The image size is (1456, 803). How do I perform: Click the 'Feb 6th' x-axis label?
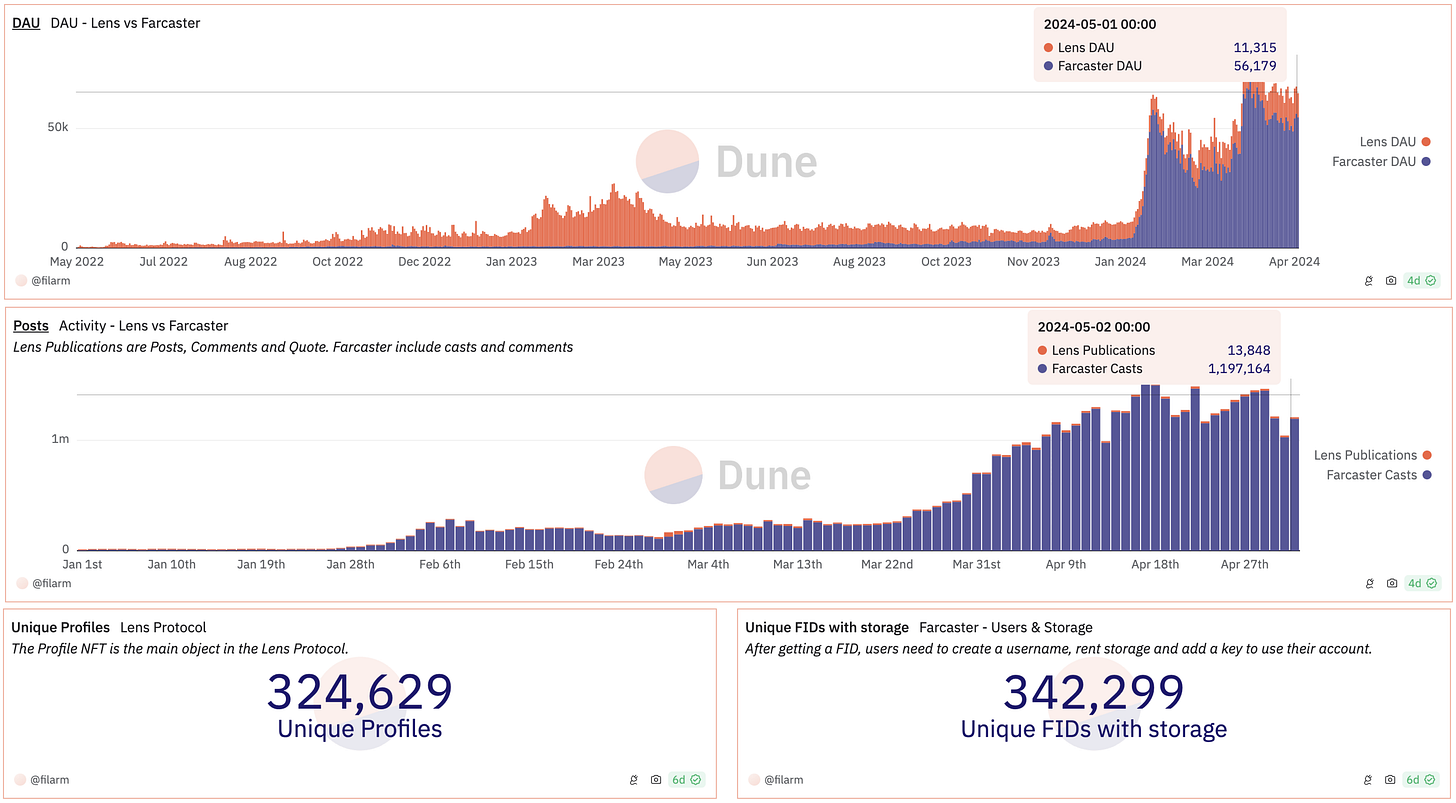(440, 565)
